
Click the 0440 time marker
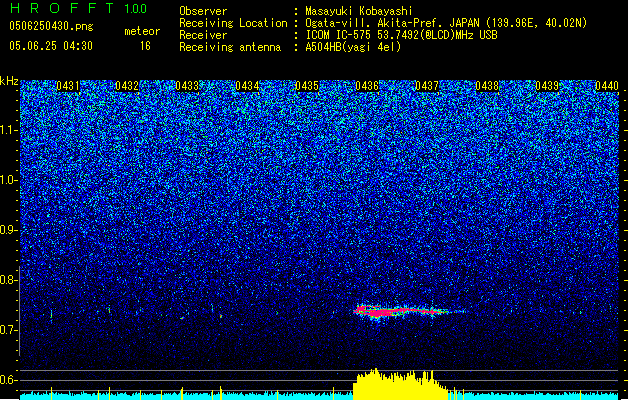click(x=607, y=86)
